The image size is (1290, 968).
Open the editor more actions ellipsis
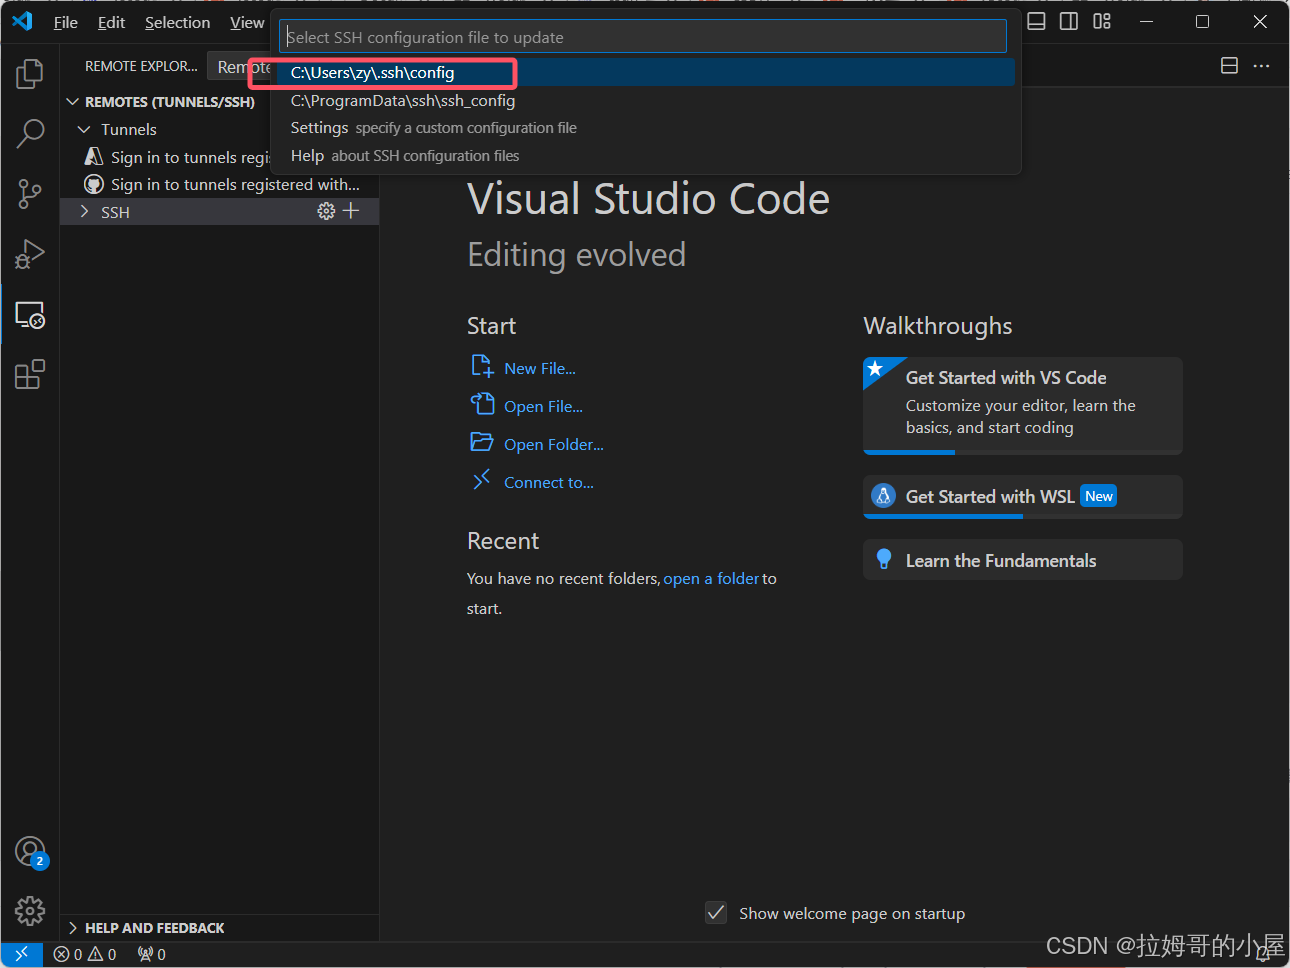tap(1261, 66)
